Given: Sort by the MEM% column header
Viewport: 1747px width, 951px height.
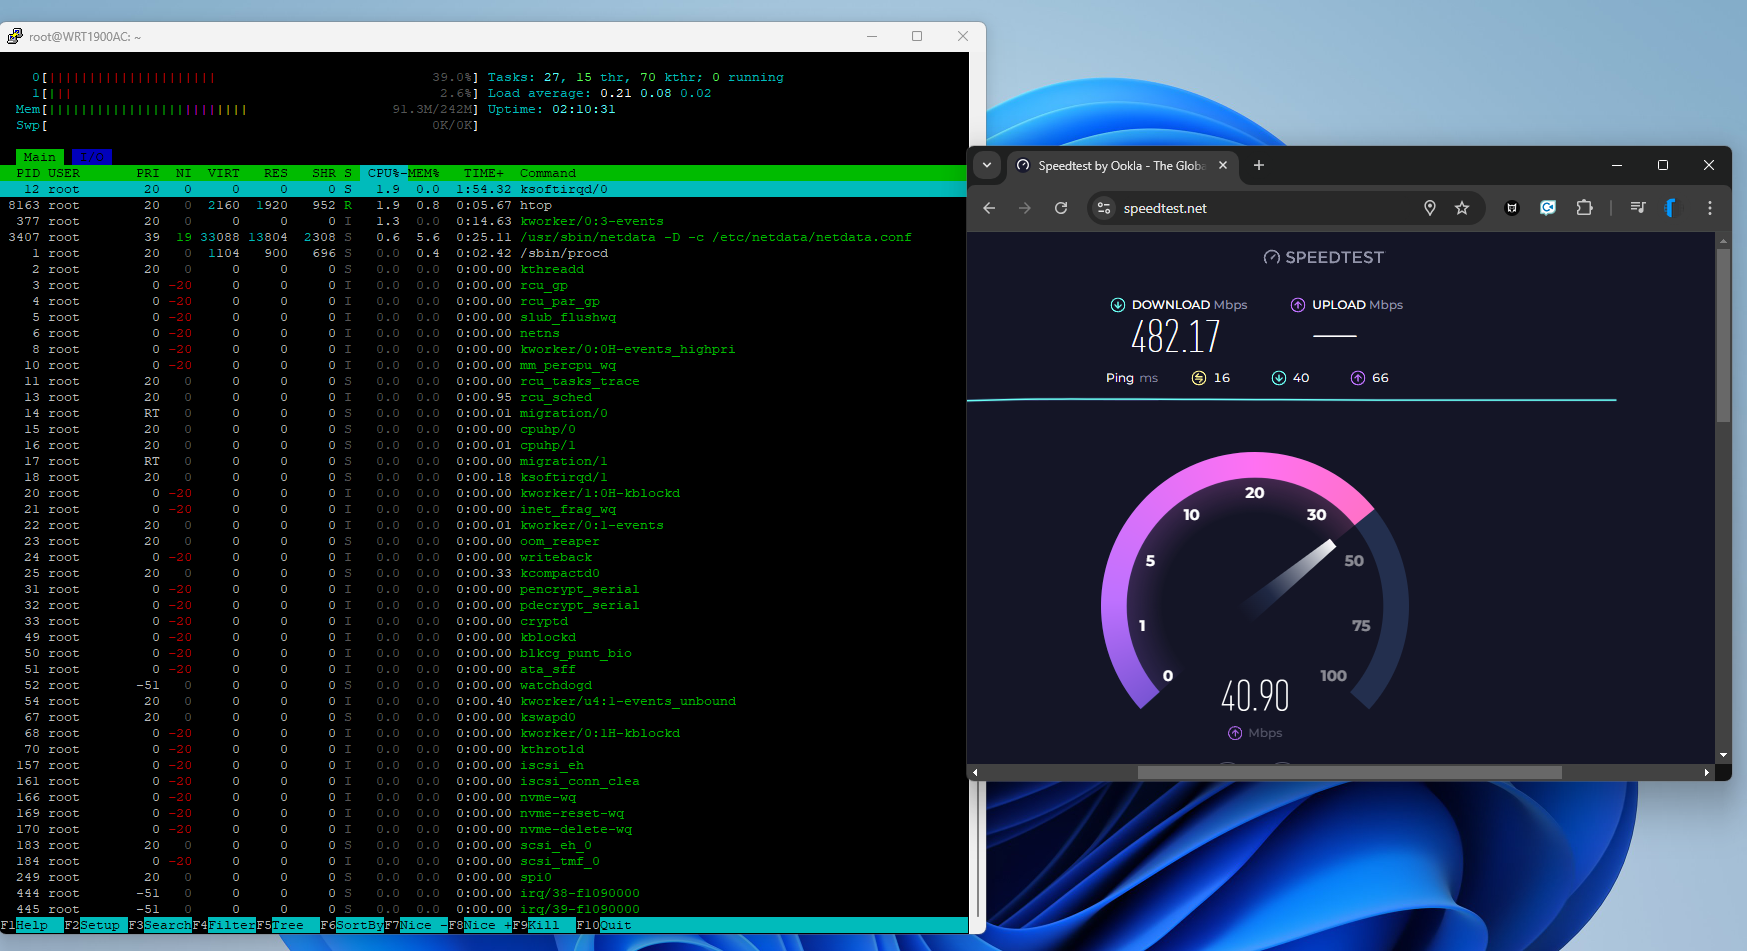Looking at the screenshot, I should [424, 173].
